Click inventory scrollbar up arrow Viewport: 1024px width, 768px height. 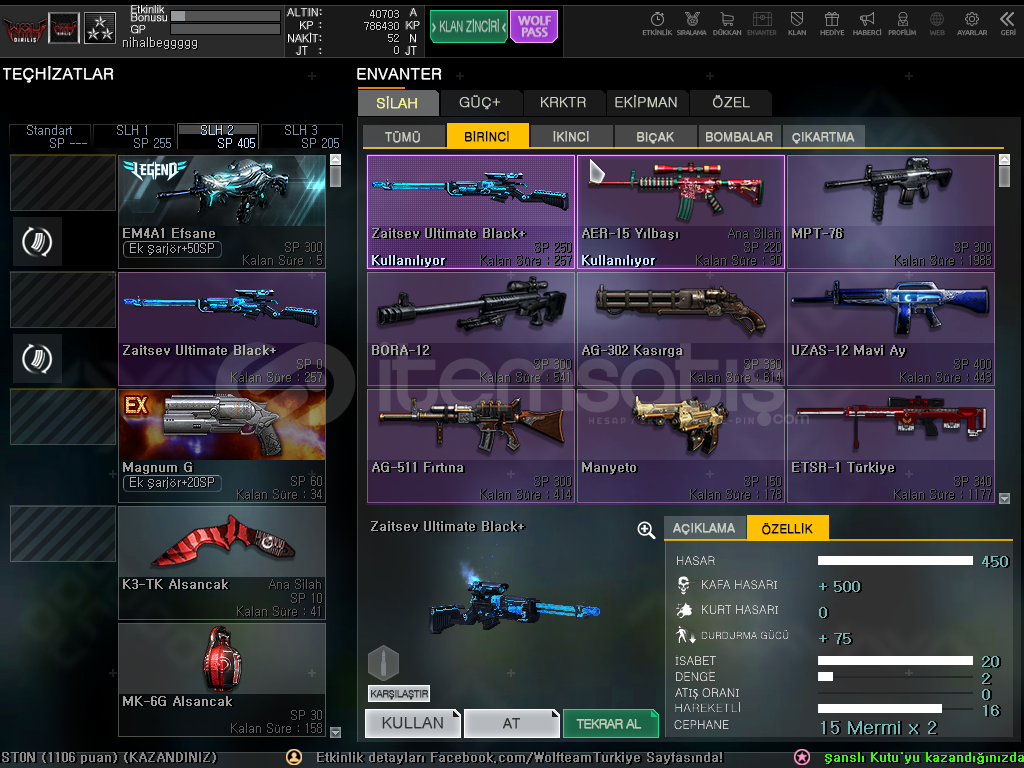click(1004, 159)
